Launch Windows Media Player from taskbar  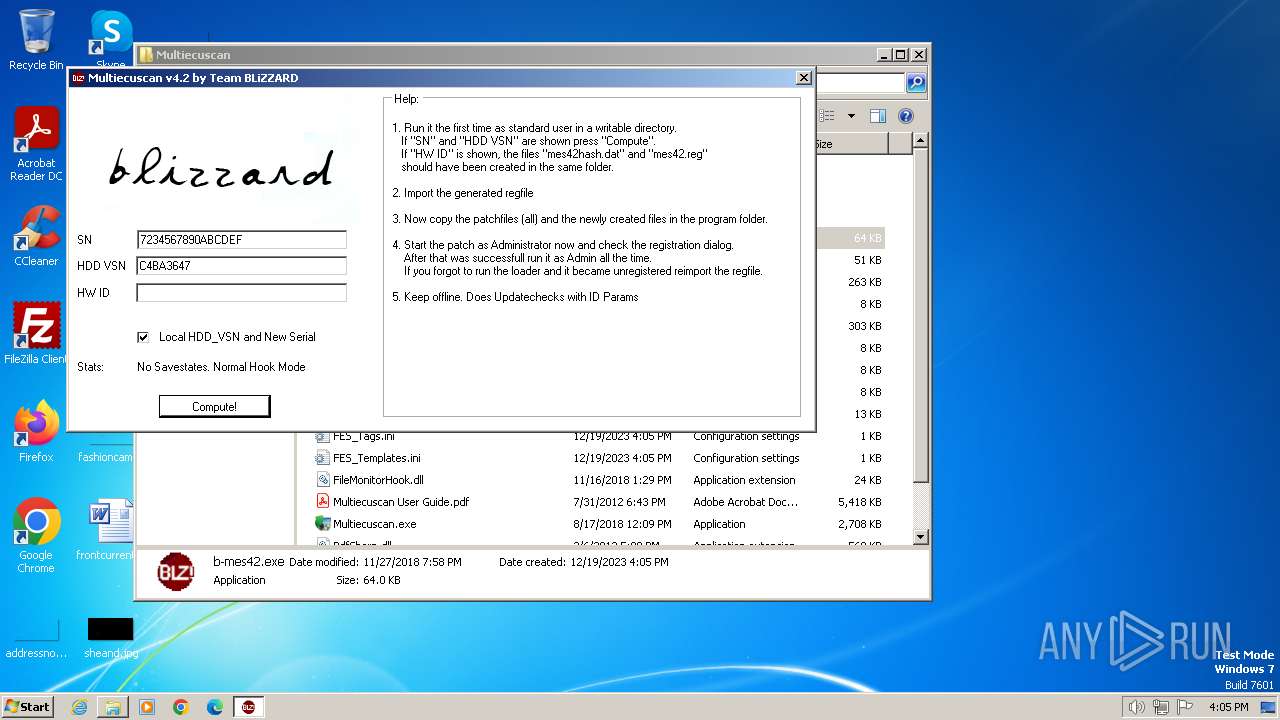coord(147,707)
